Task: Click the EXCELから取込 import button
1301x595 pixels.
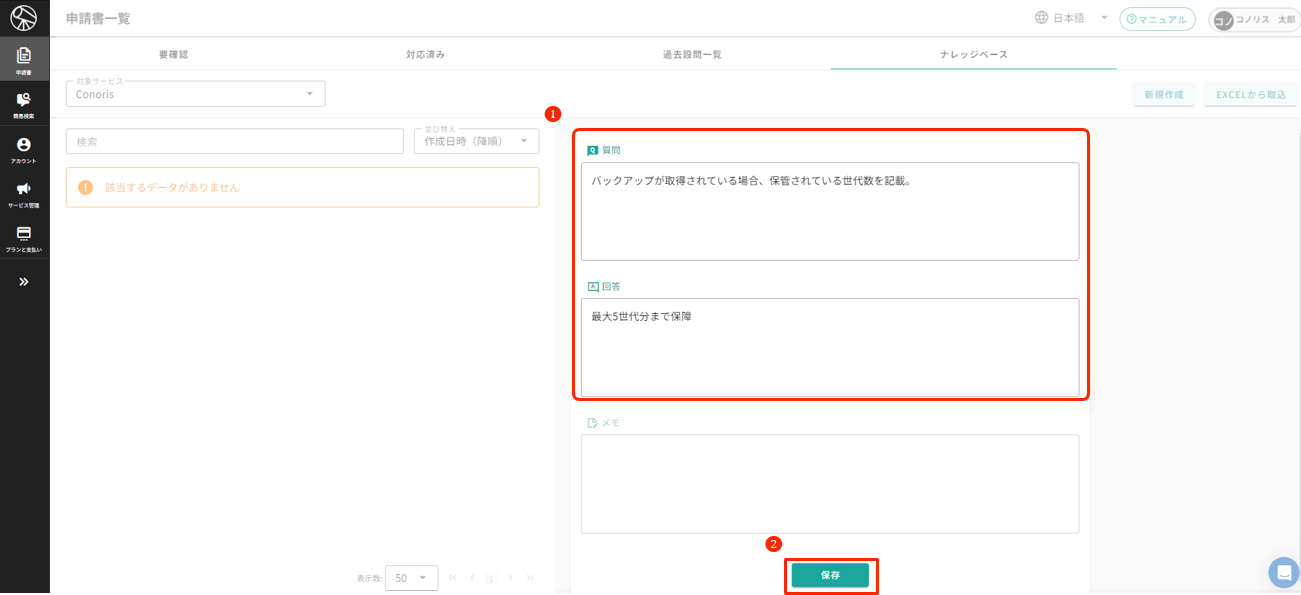Action: tap(1250, 94)
